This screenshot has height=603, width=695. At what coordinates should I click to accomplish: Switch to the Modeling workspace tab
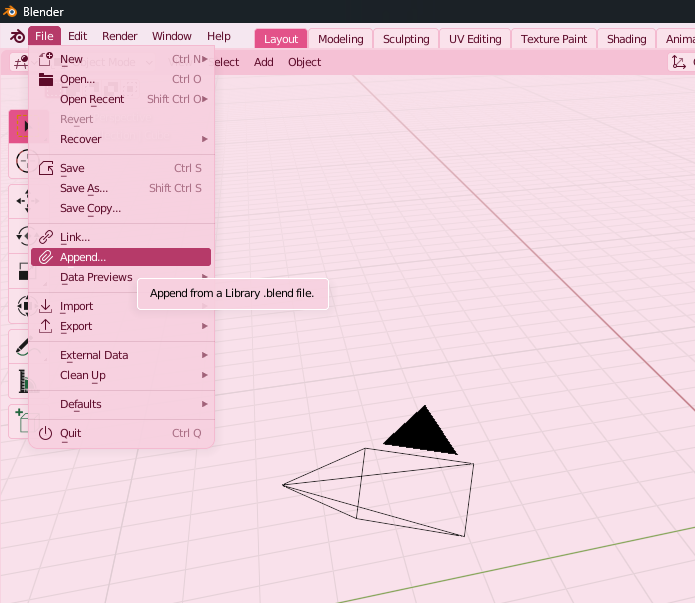click(340, 39)
